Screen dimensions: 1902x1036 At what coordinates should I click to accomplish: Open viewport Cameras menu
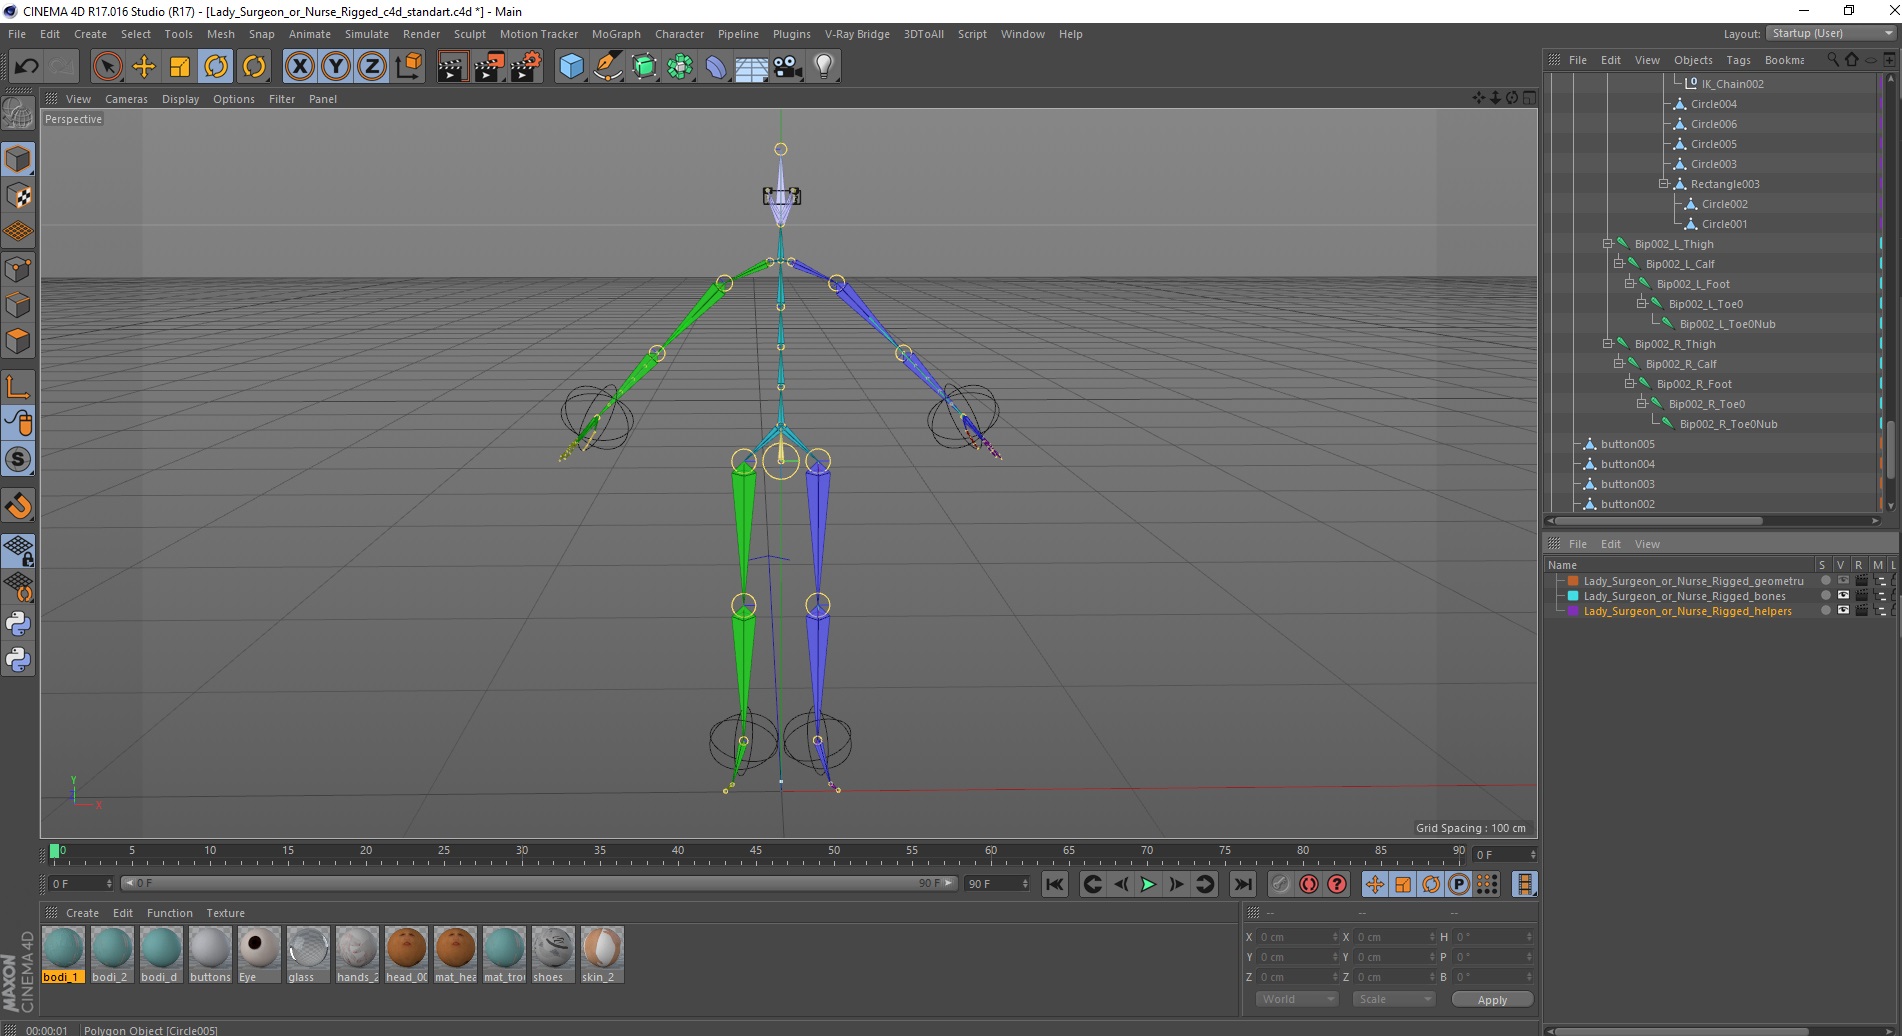126,99
